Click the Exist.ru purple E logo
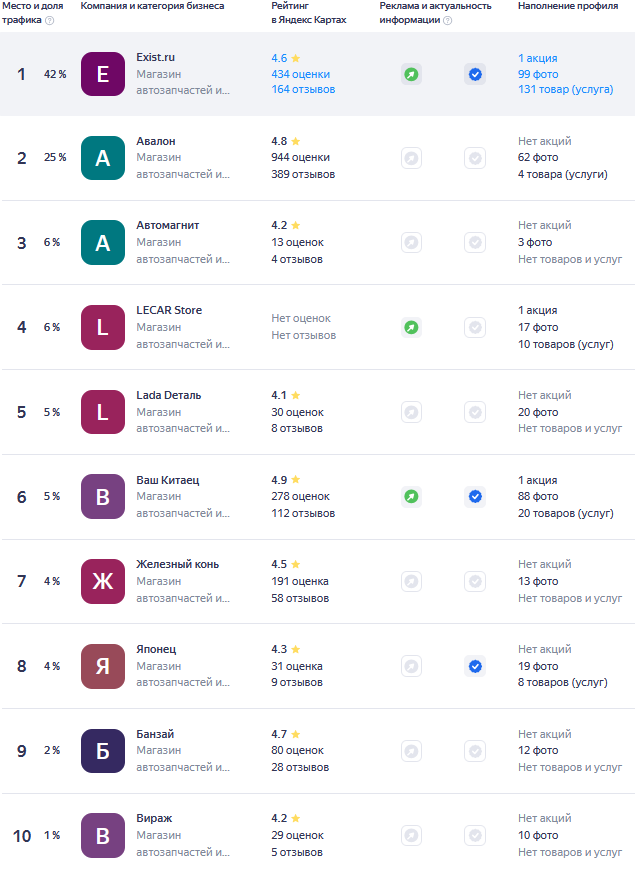This screenshot has width=635, height=872. pos(103,74)
